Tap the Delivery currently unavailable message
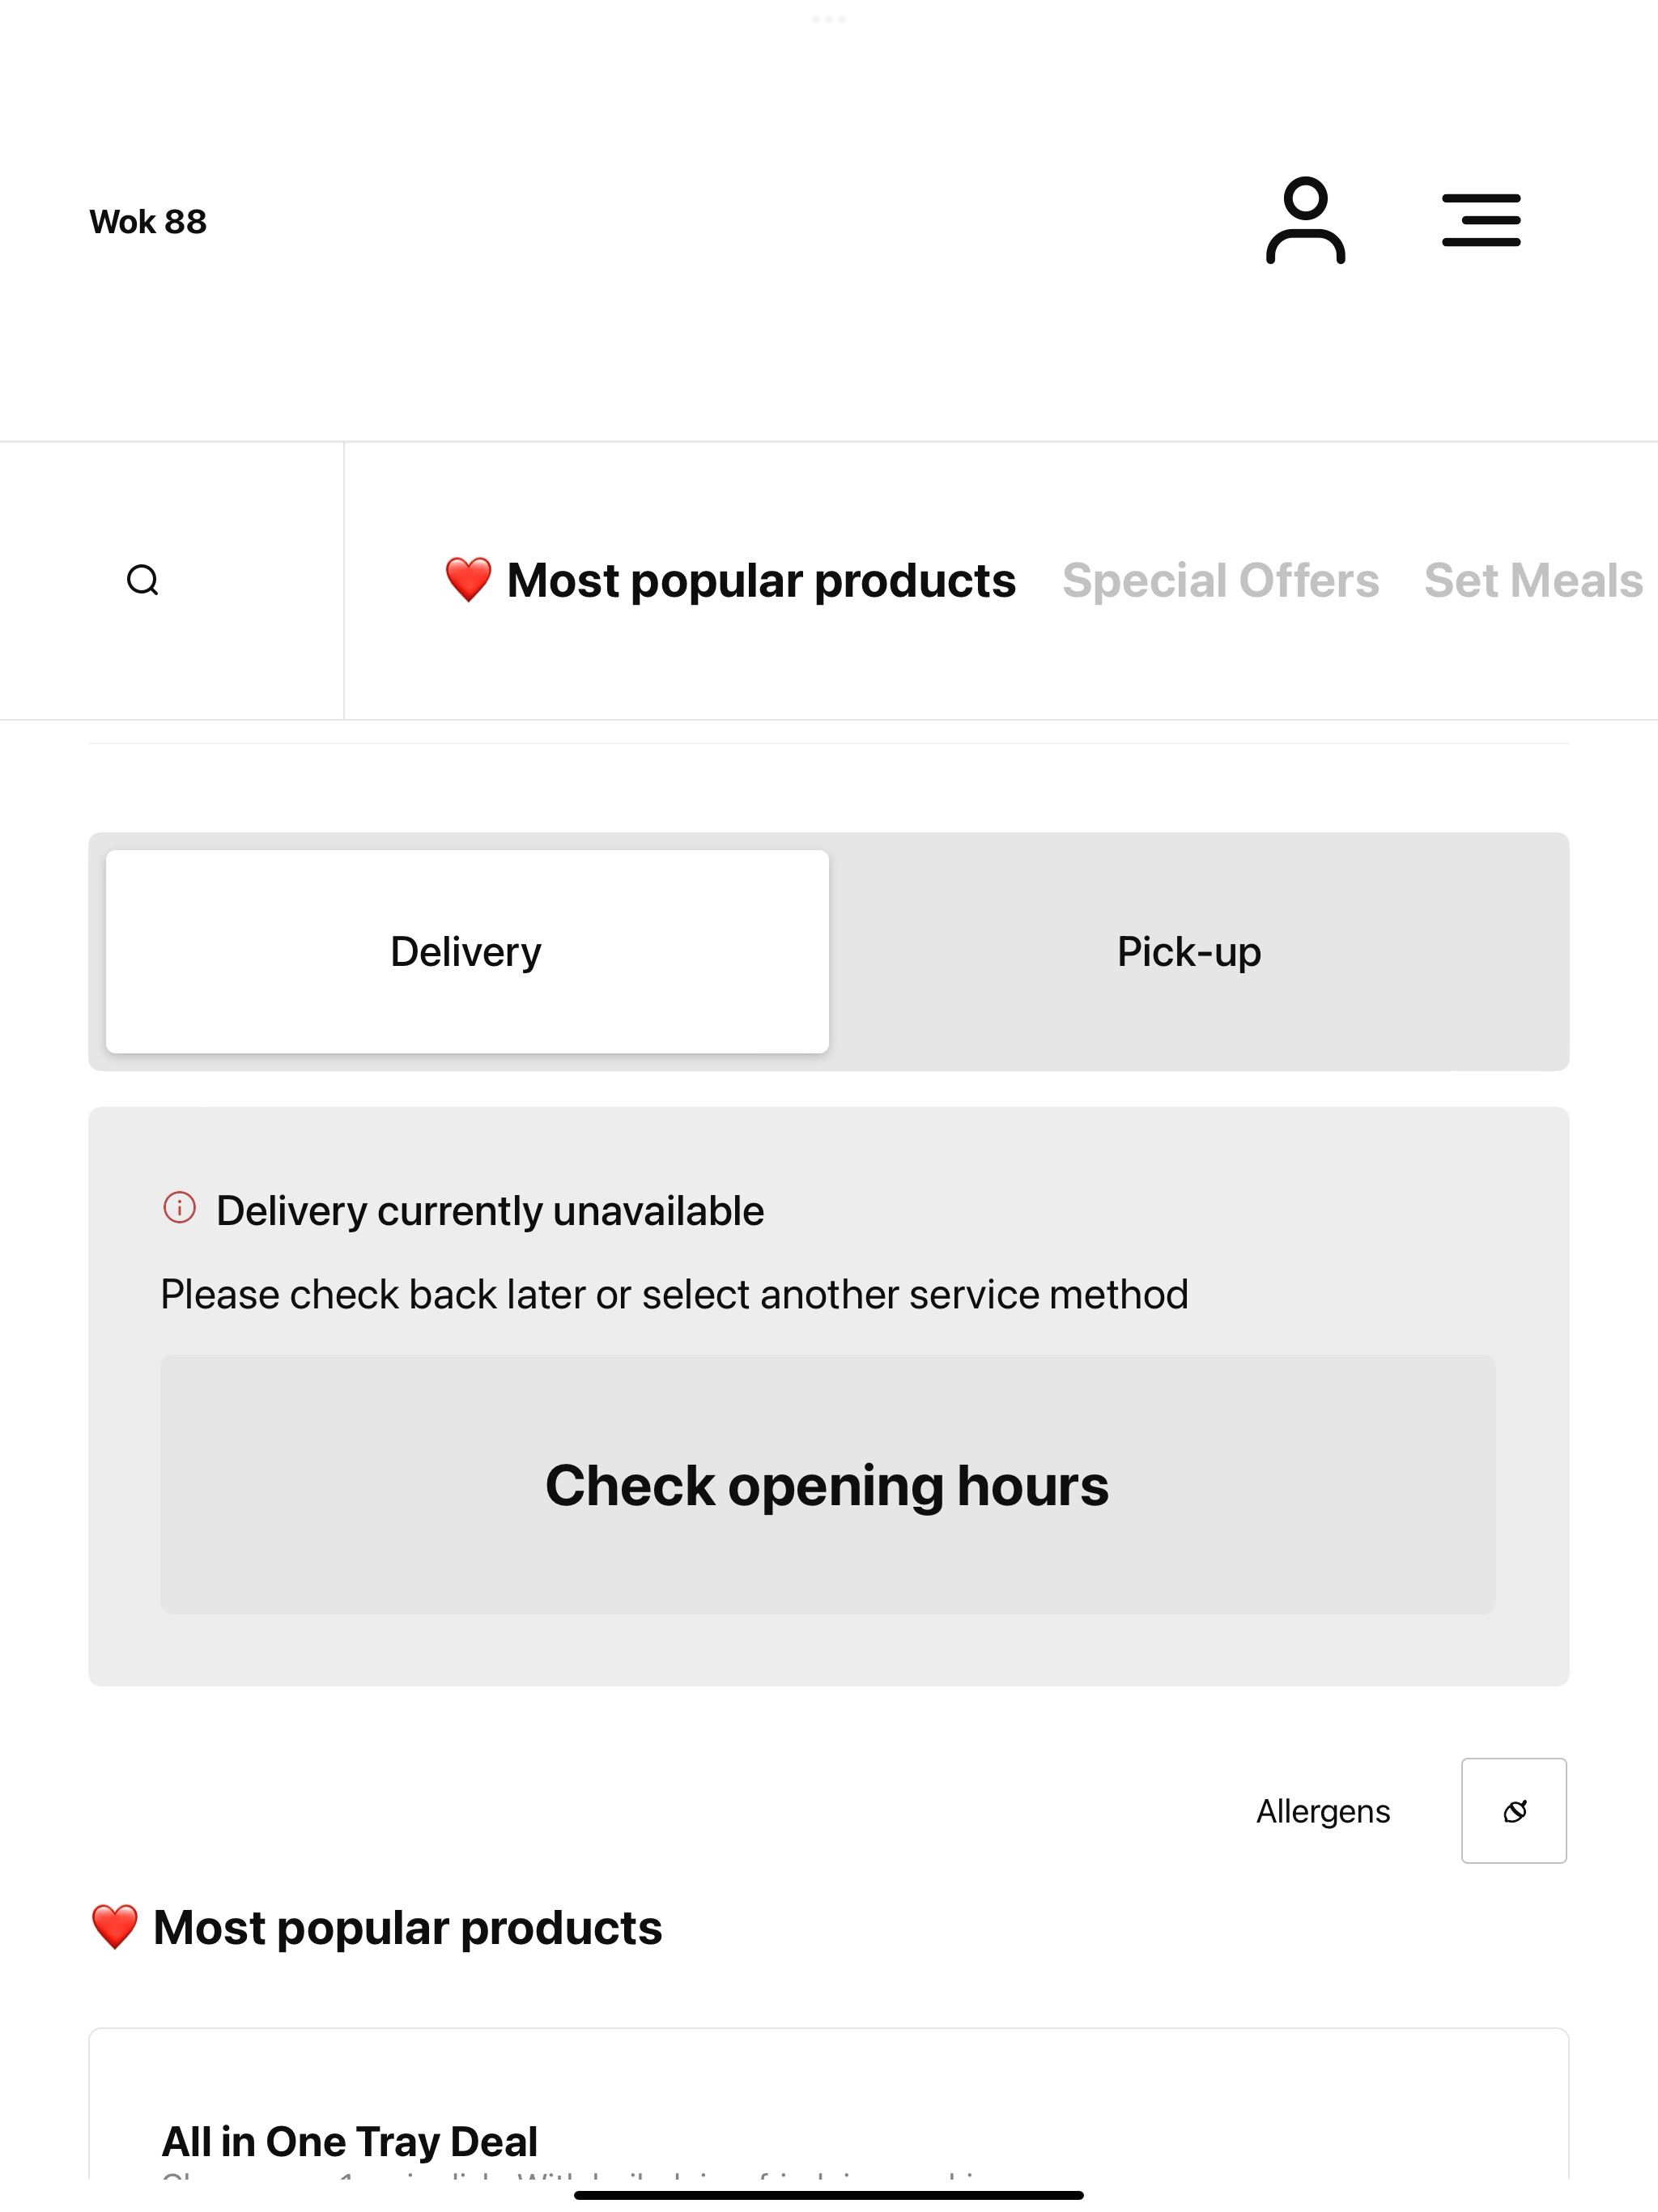This screenshot has width=1658, height=2212. click(x=490, y=1210)
